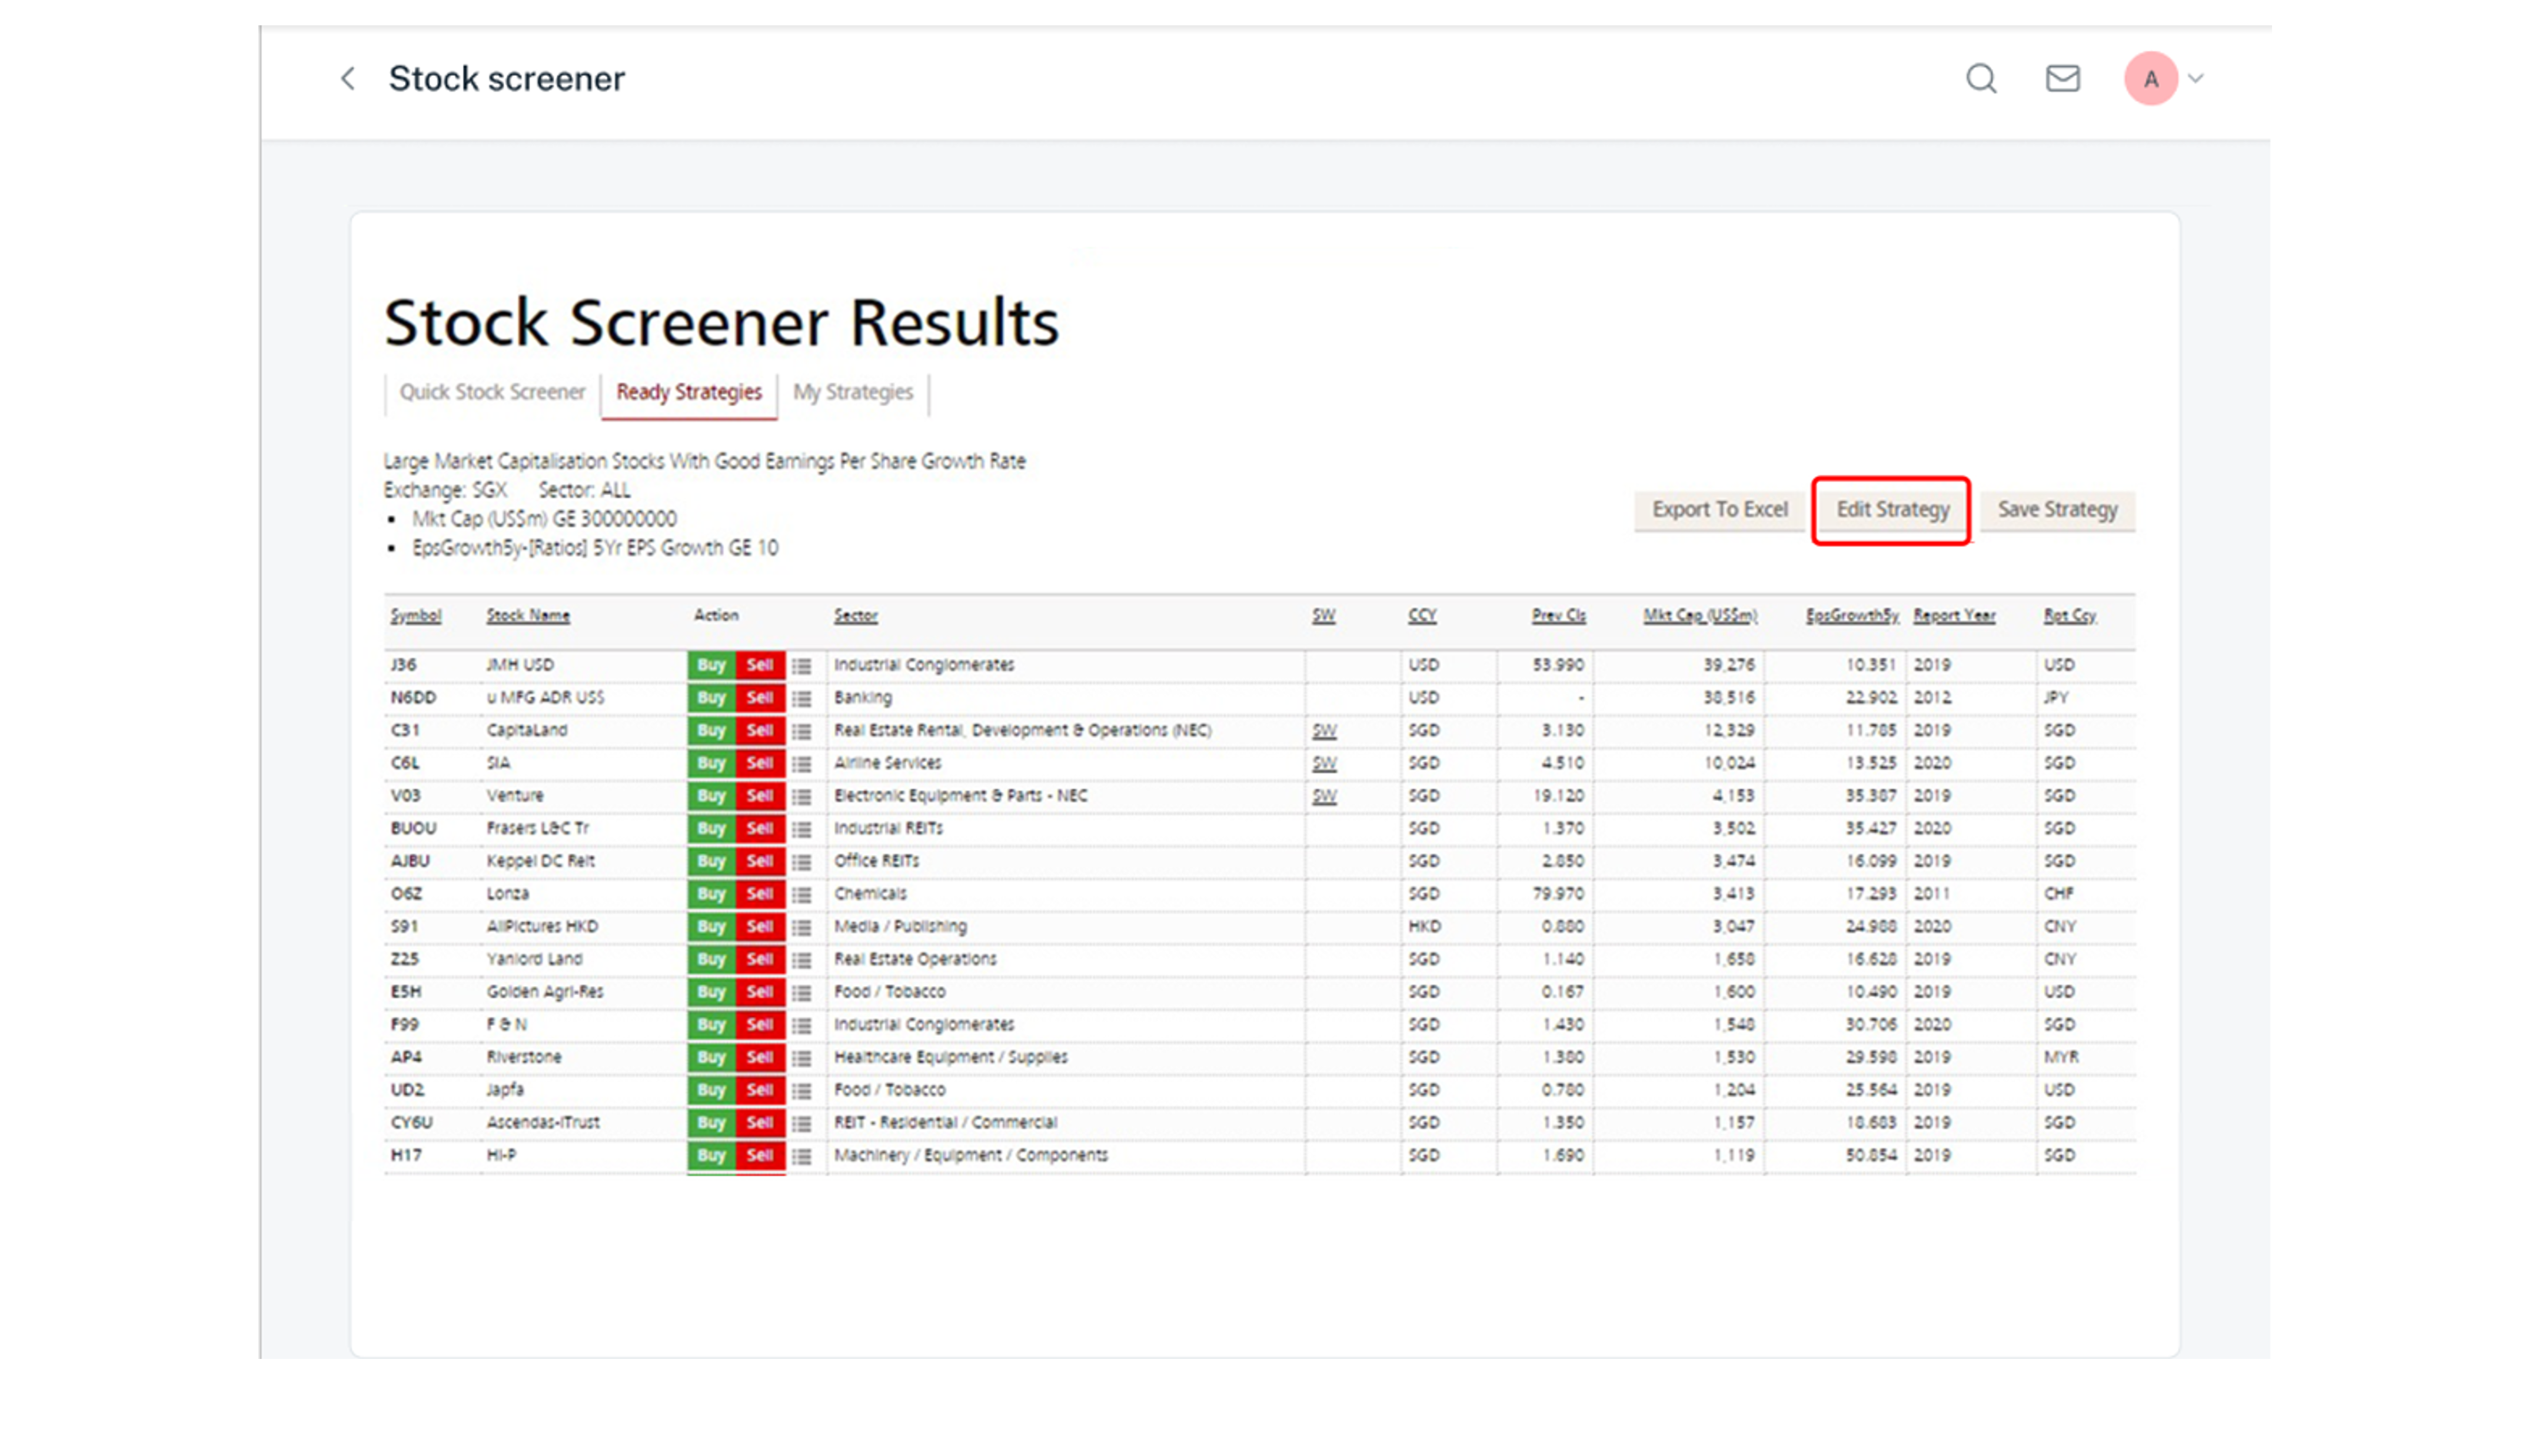The image size is (2528, 1456).
Task: Open SW link for CapitaLand
Action: [x=1324, y=731]
